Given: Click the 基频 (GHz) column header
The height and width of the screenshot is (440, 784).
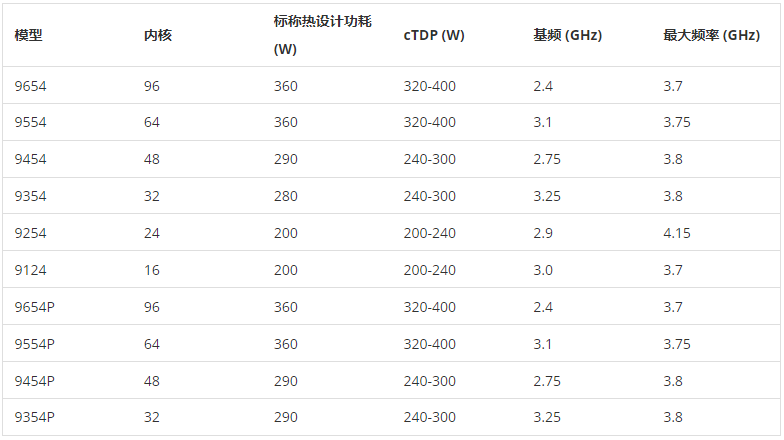Looking at the screenshot, I should (x=568, y=35).
